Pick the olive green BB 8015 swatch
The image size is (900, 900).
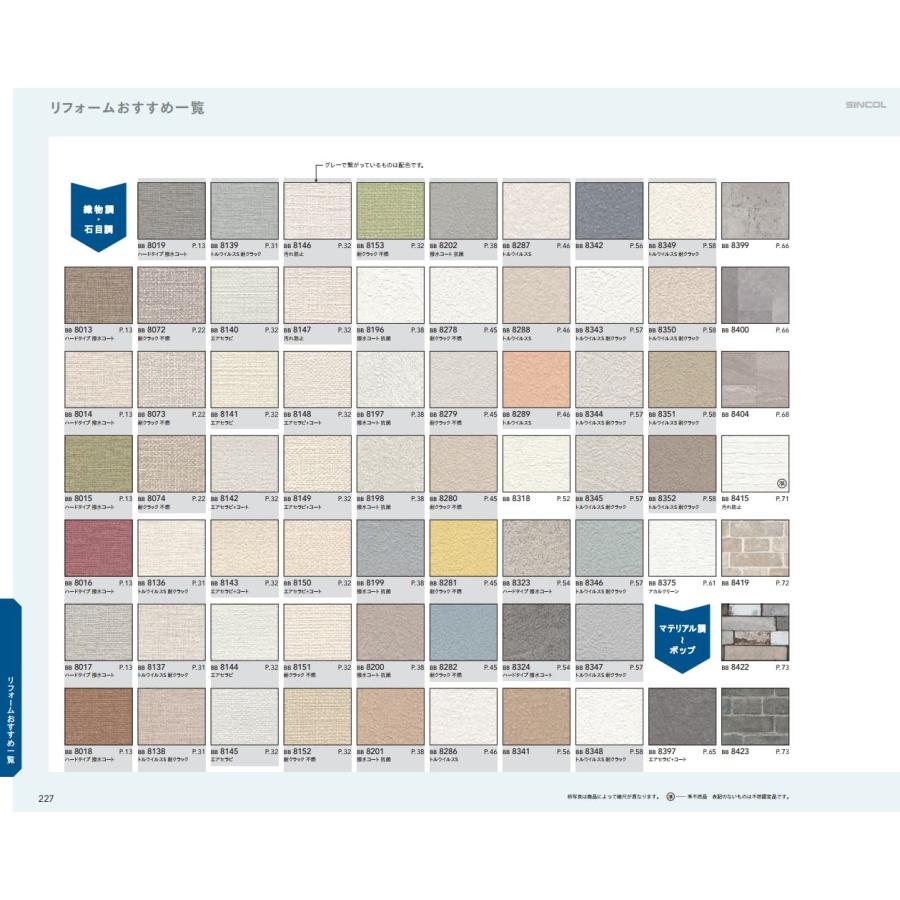[x=98, y=463]
